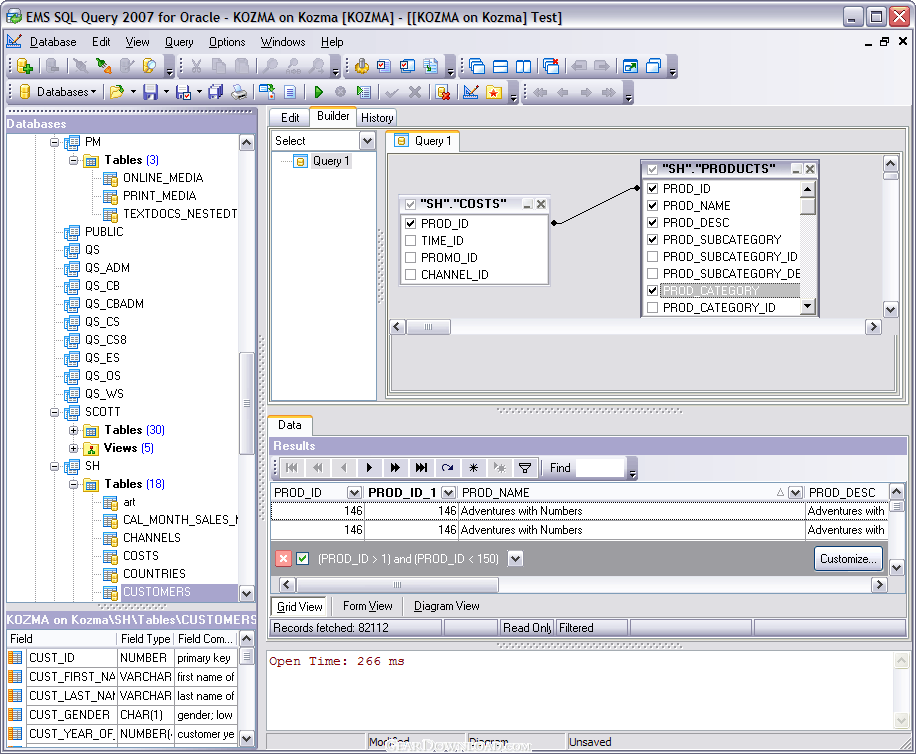Click the horizontal scrollbar thumb in builder diagram
This screenshot has width=916, height=754.
click(x=428, y=327)
